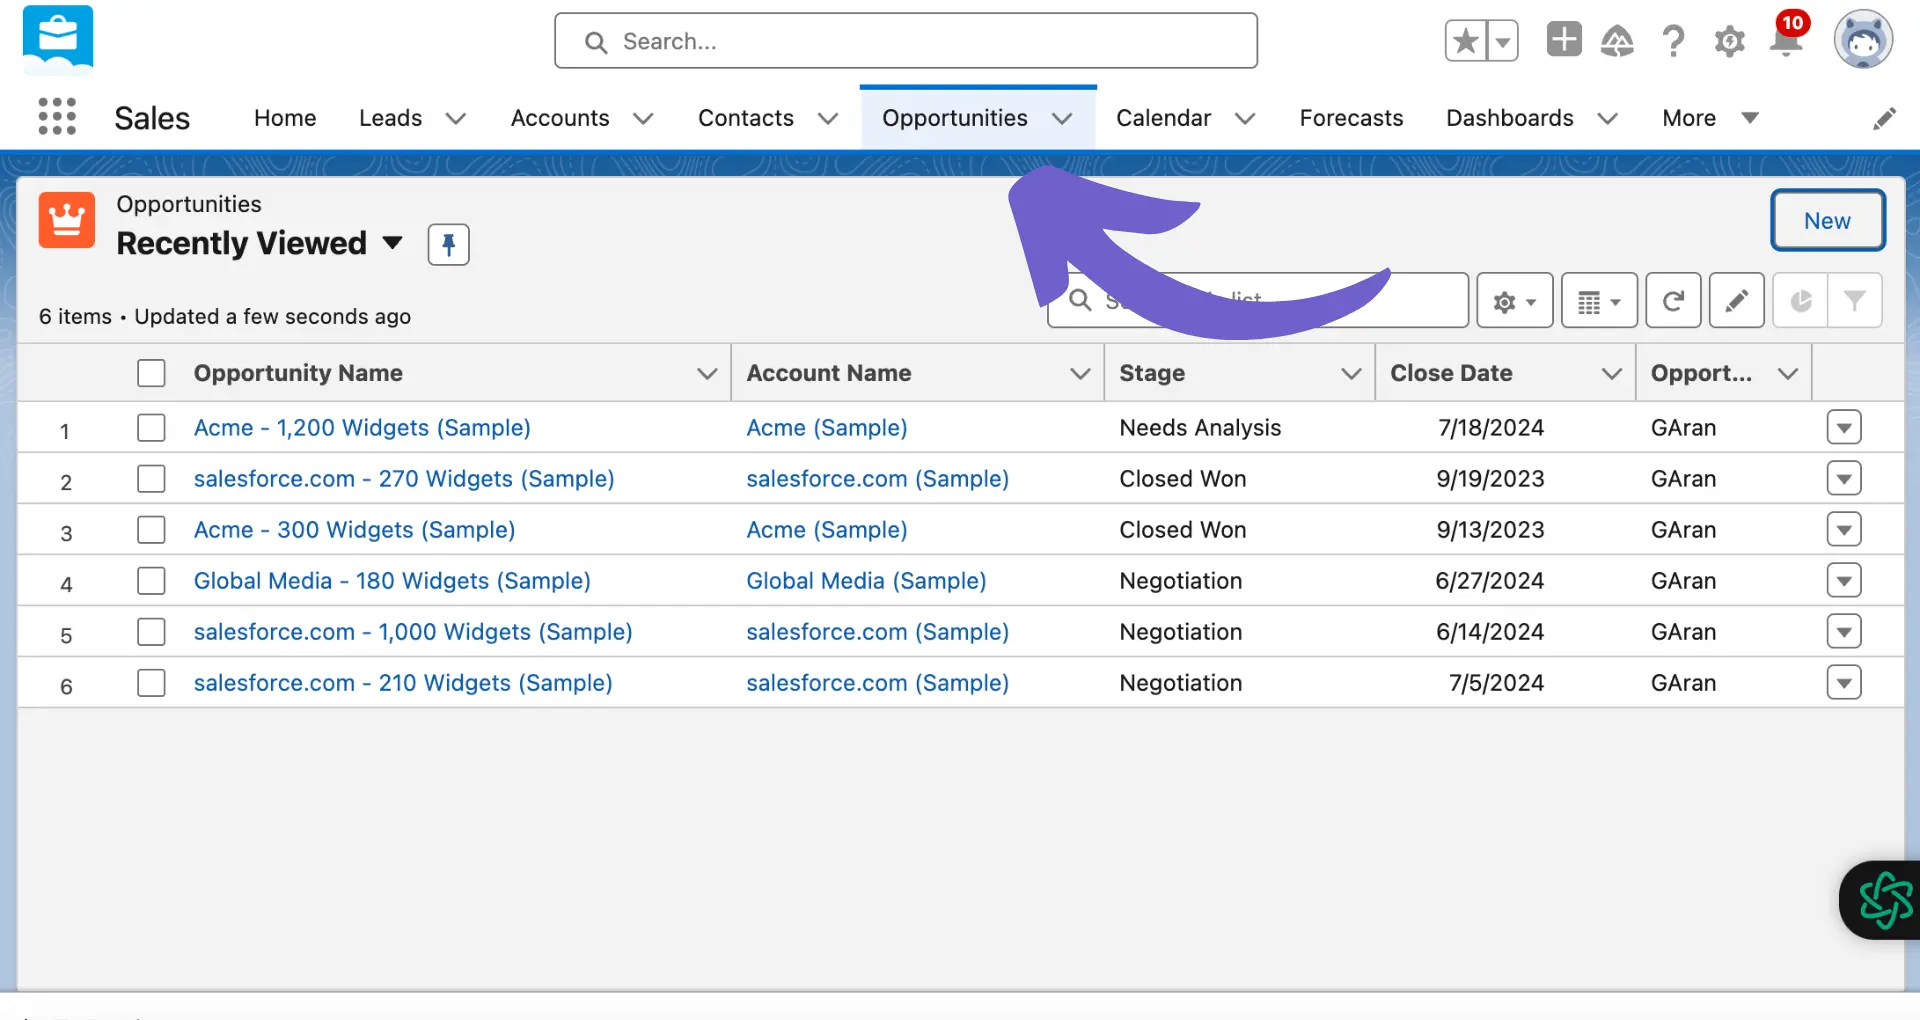Check the Global Media - 180 Widgets row

(x=151, y=581)
